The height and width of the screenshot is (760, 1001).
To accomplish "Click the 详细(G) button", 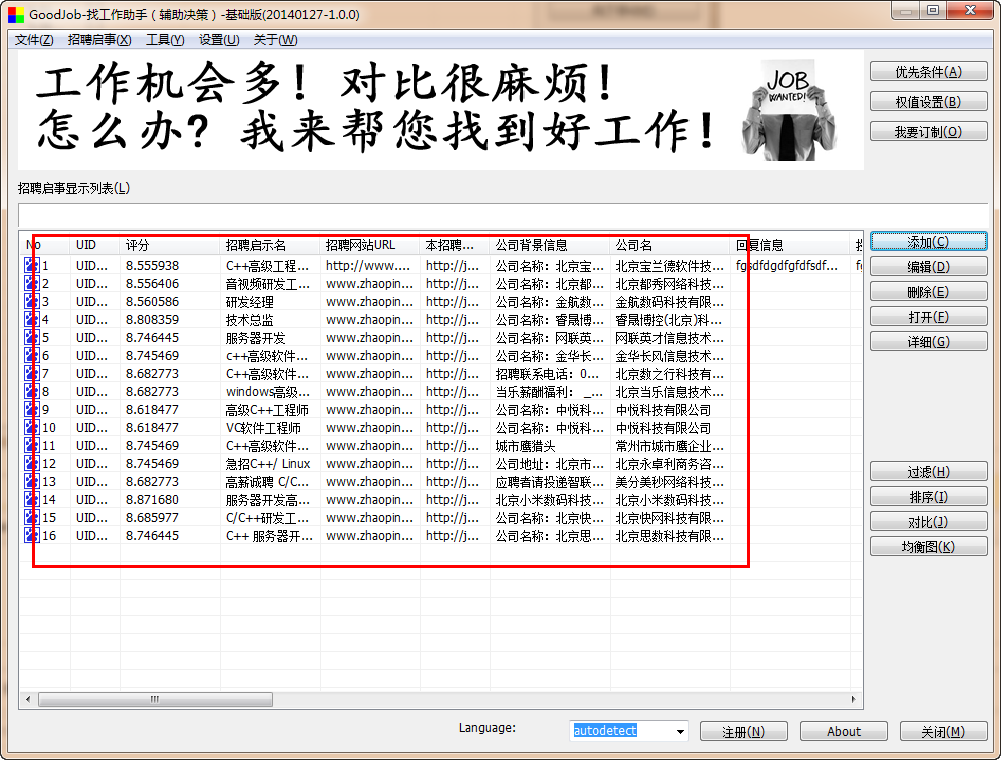I will click(x=928, y=342).
